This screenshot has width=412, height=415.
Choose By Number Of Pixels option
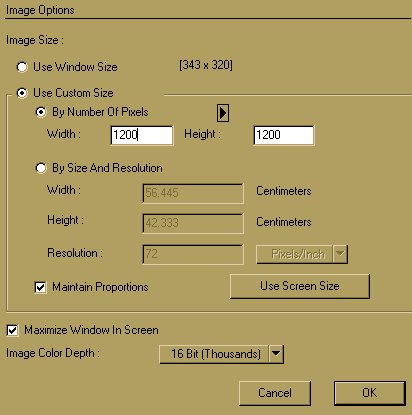[41, 112]
